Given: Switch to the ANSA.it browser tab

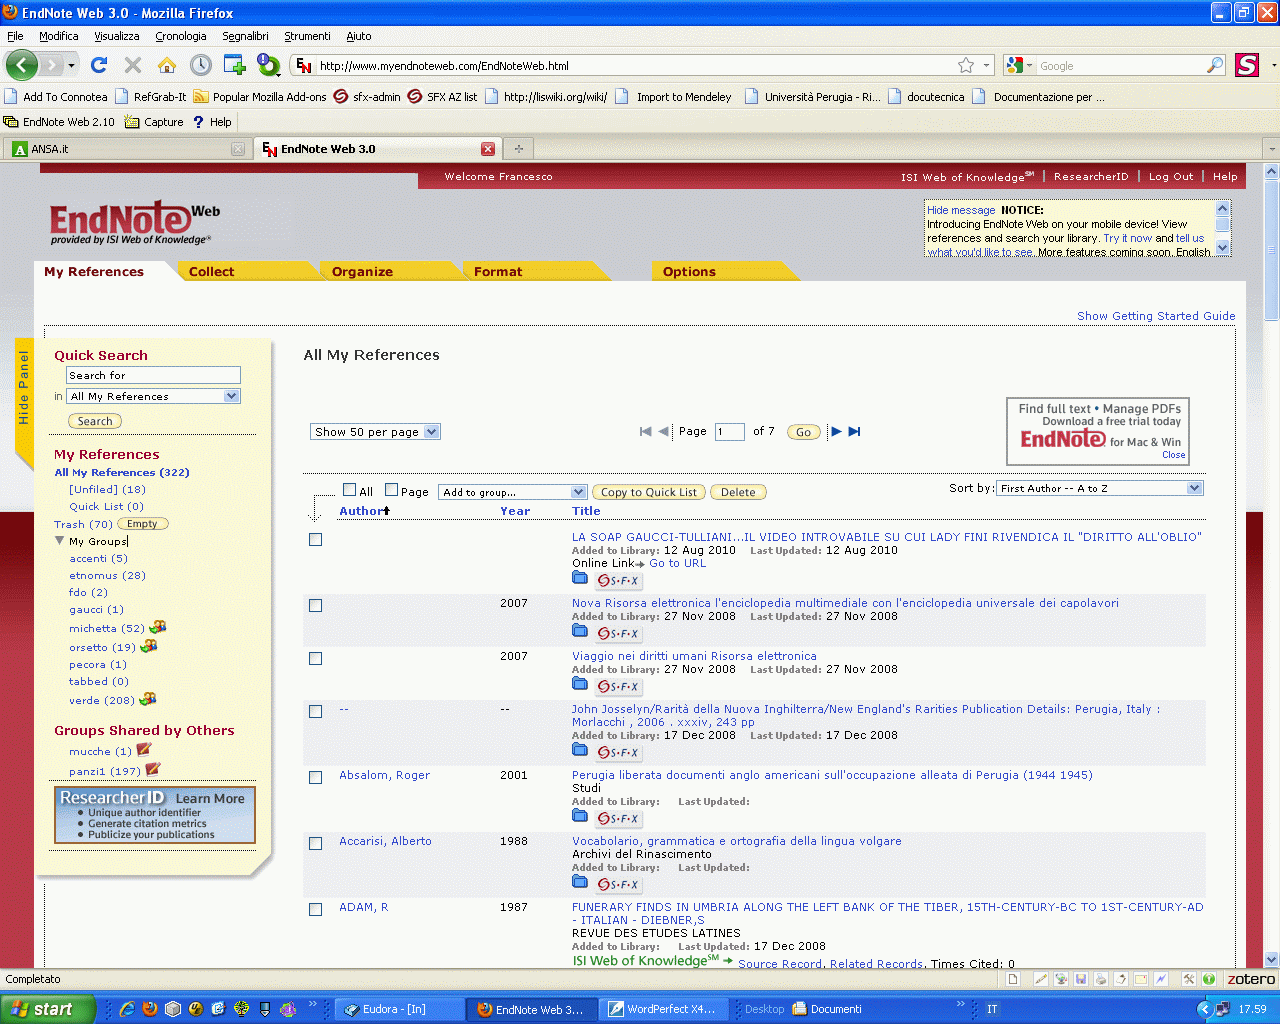Looking at the screenshot, I should point(126,149).
